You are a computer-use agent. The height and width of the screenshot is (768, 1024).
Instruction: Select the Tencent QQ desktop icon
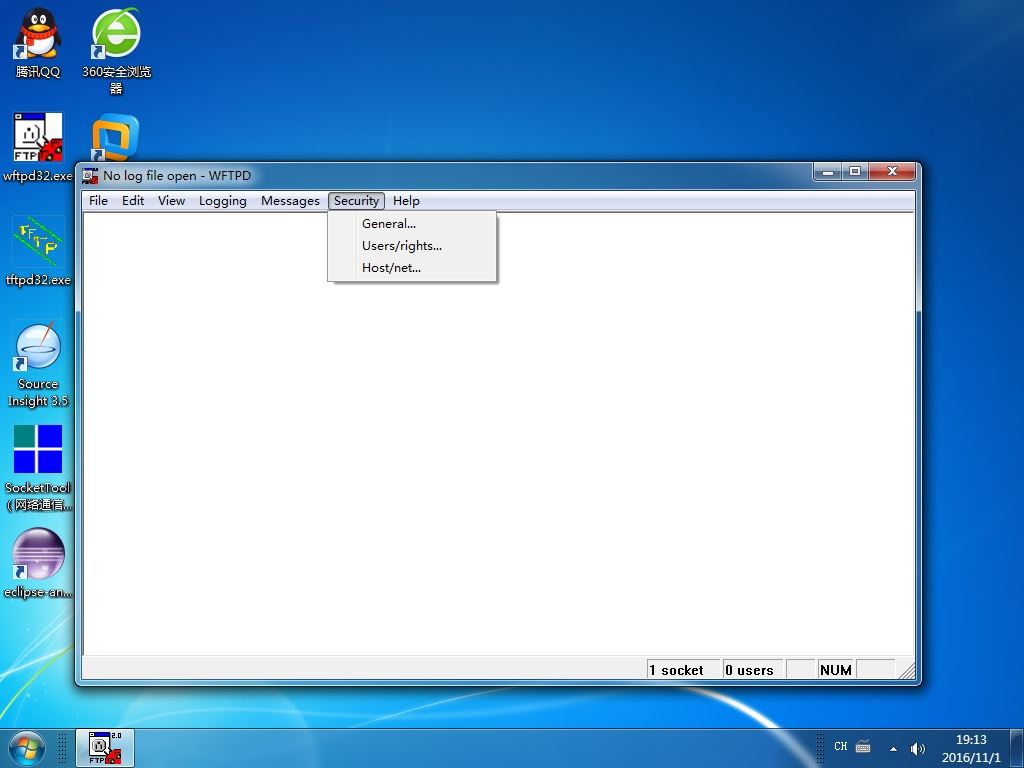click(x=38, y=42)
